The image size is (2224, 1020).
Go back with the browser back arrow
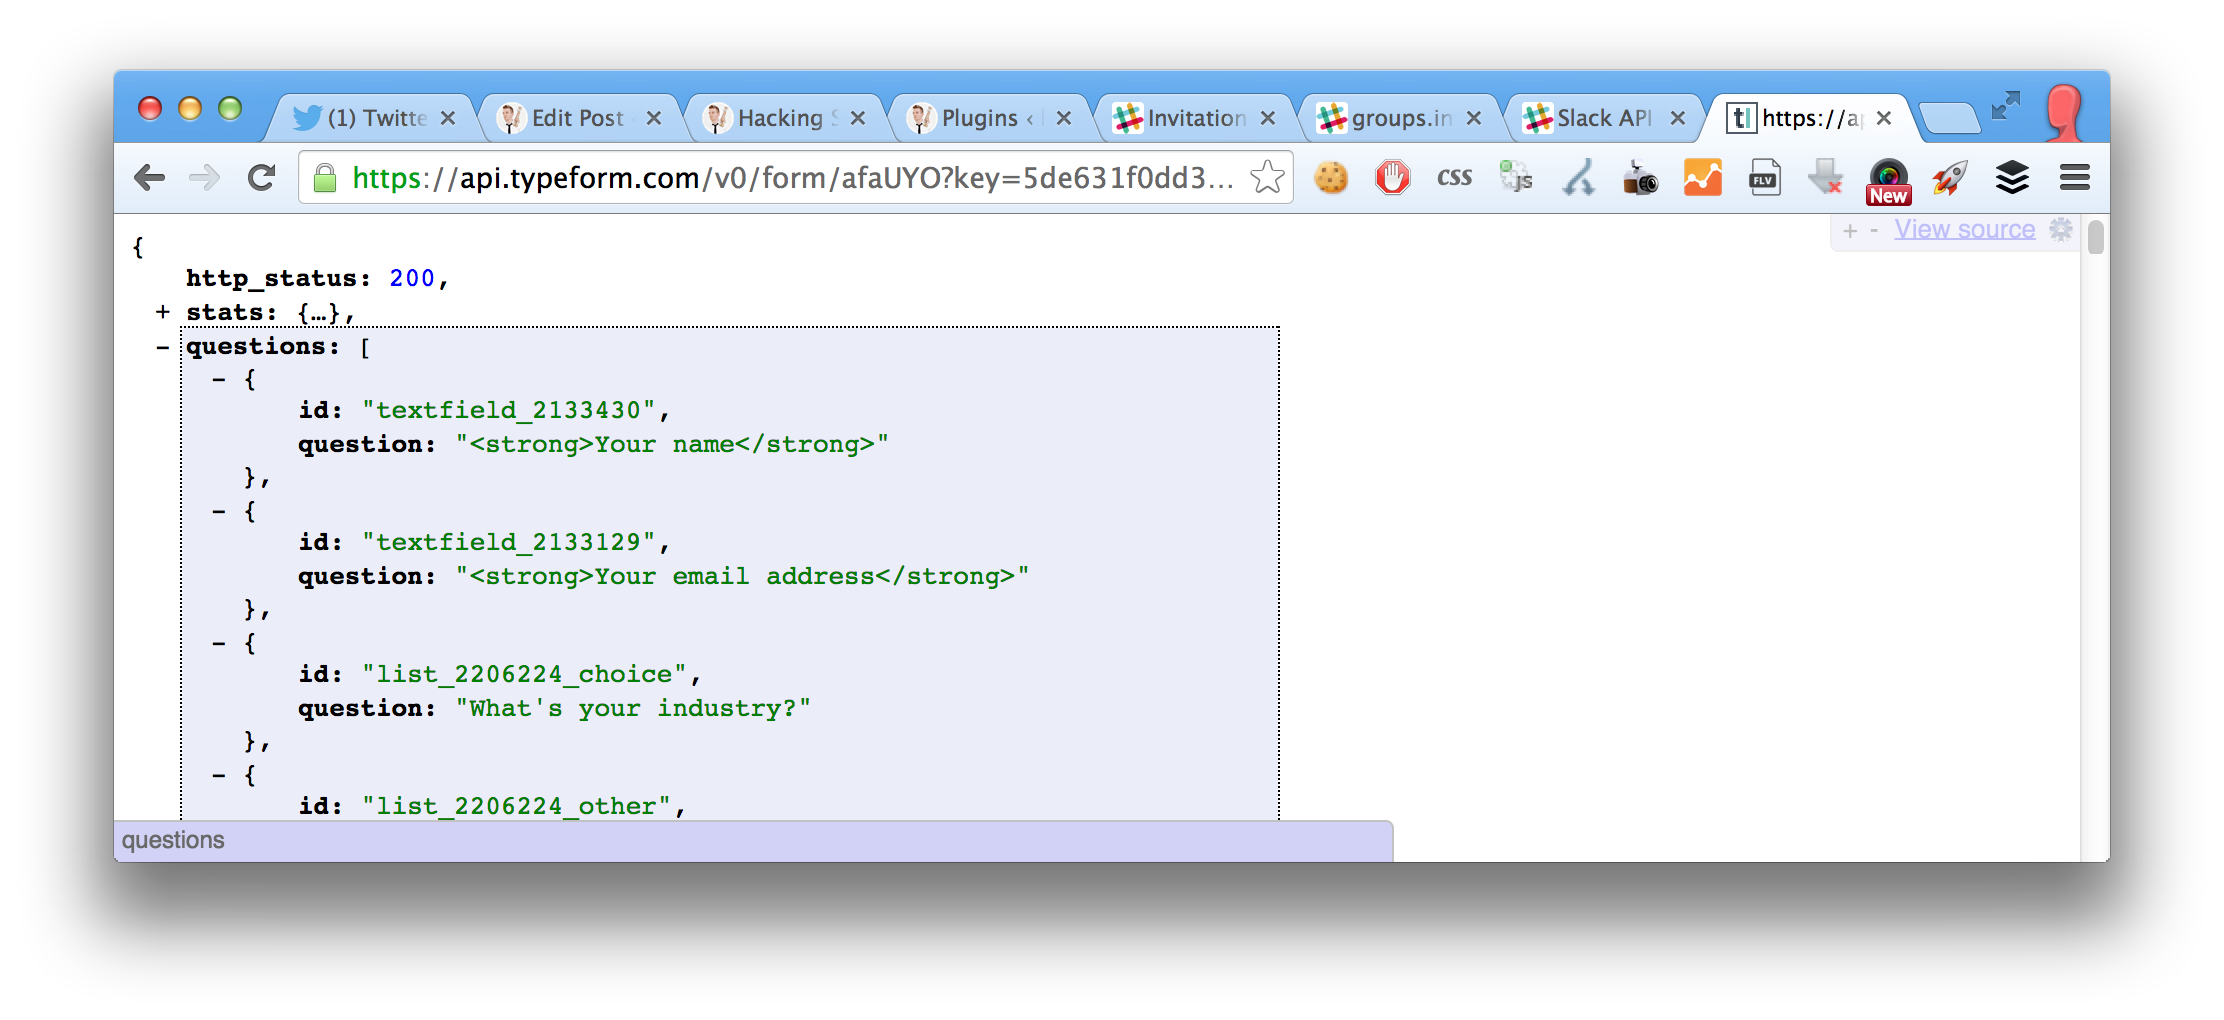pos(149,178)
